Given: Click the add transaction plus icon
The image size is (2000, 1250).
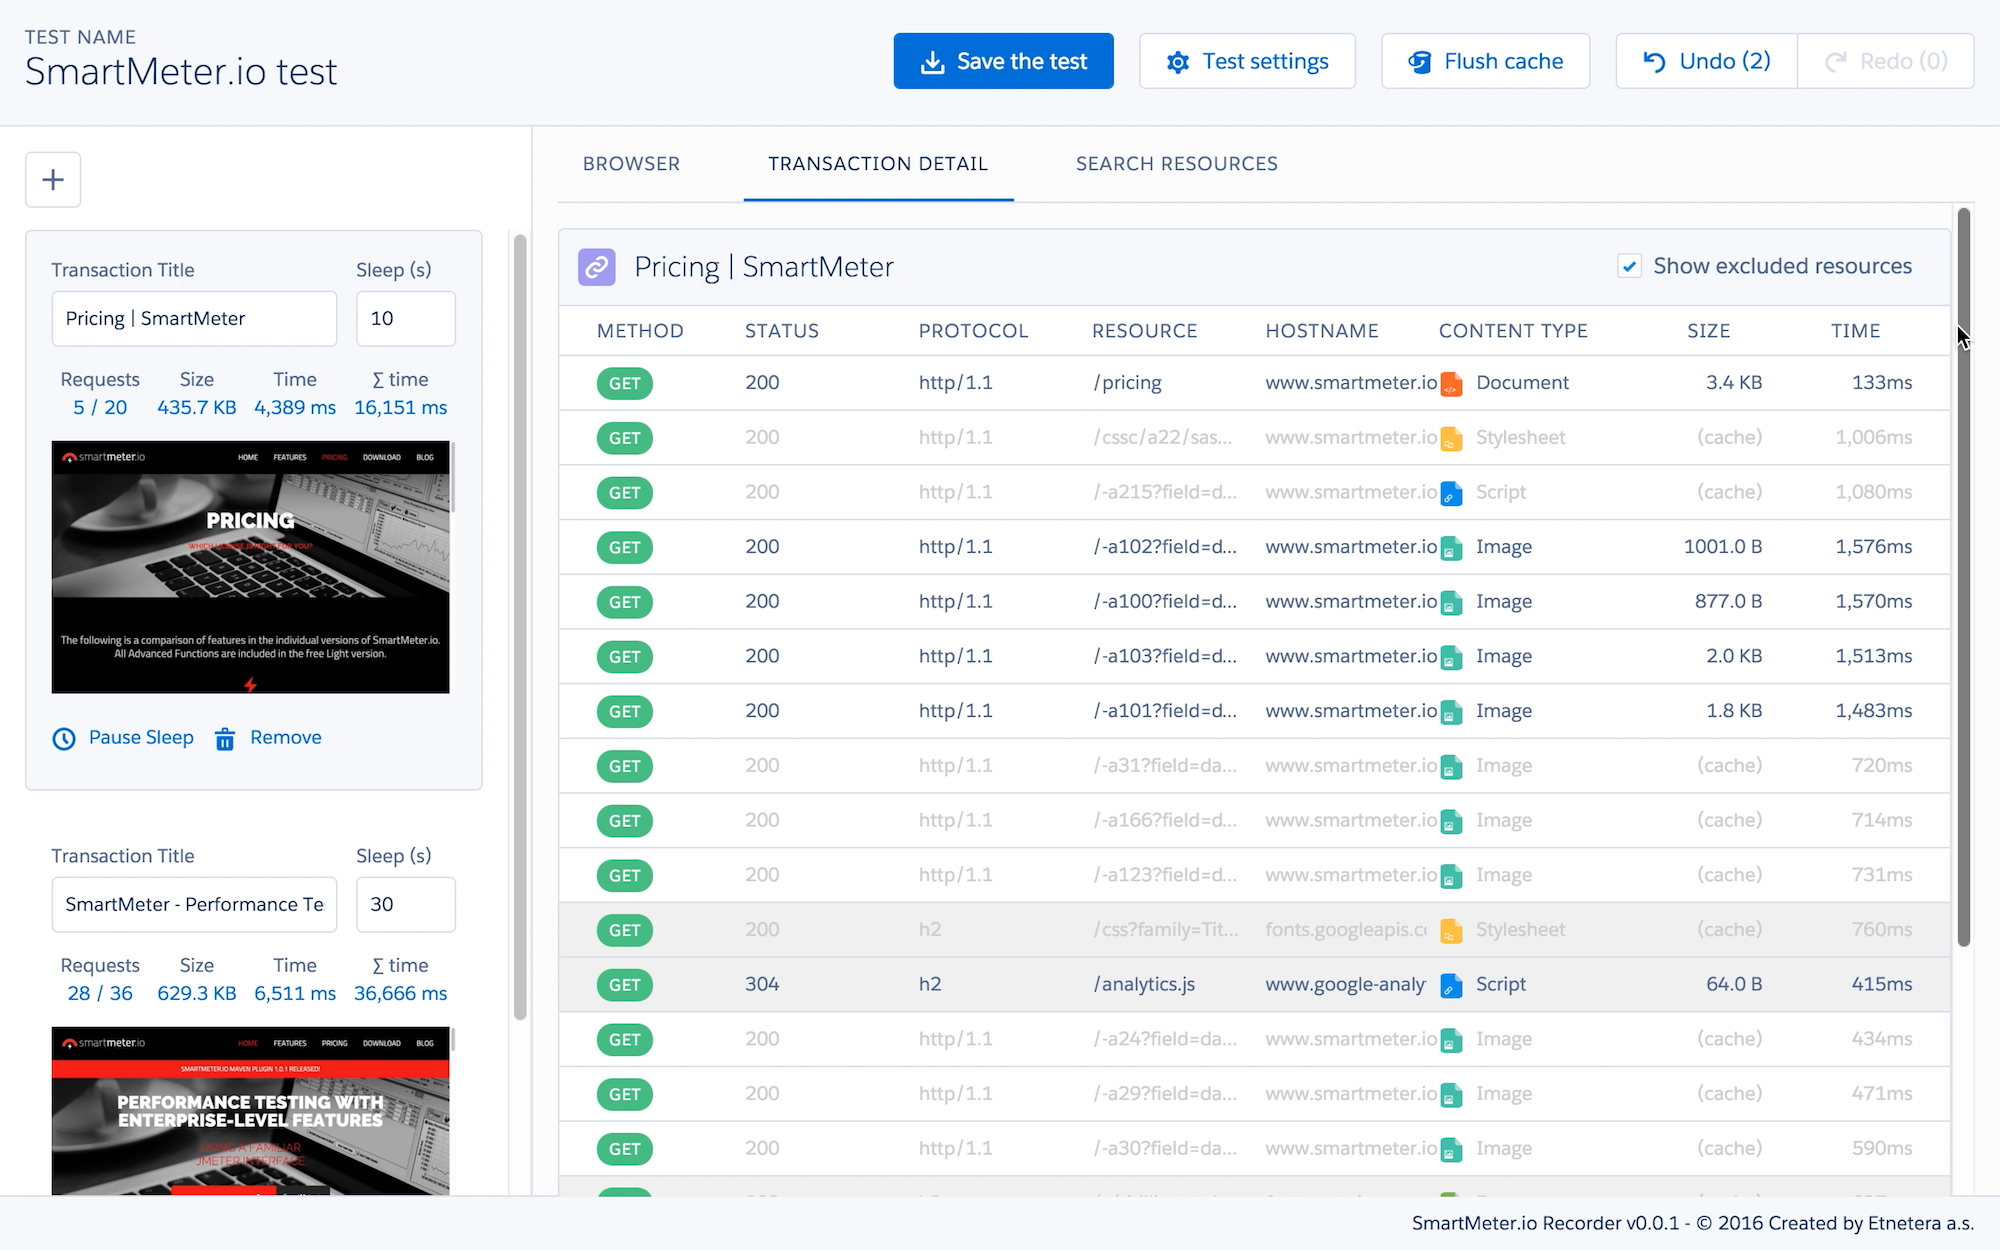Looking at the screenshot, I should 52,179.
